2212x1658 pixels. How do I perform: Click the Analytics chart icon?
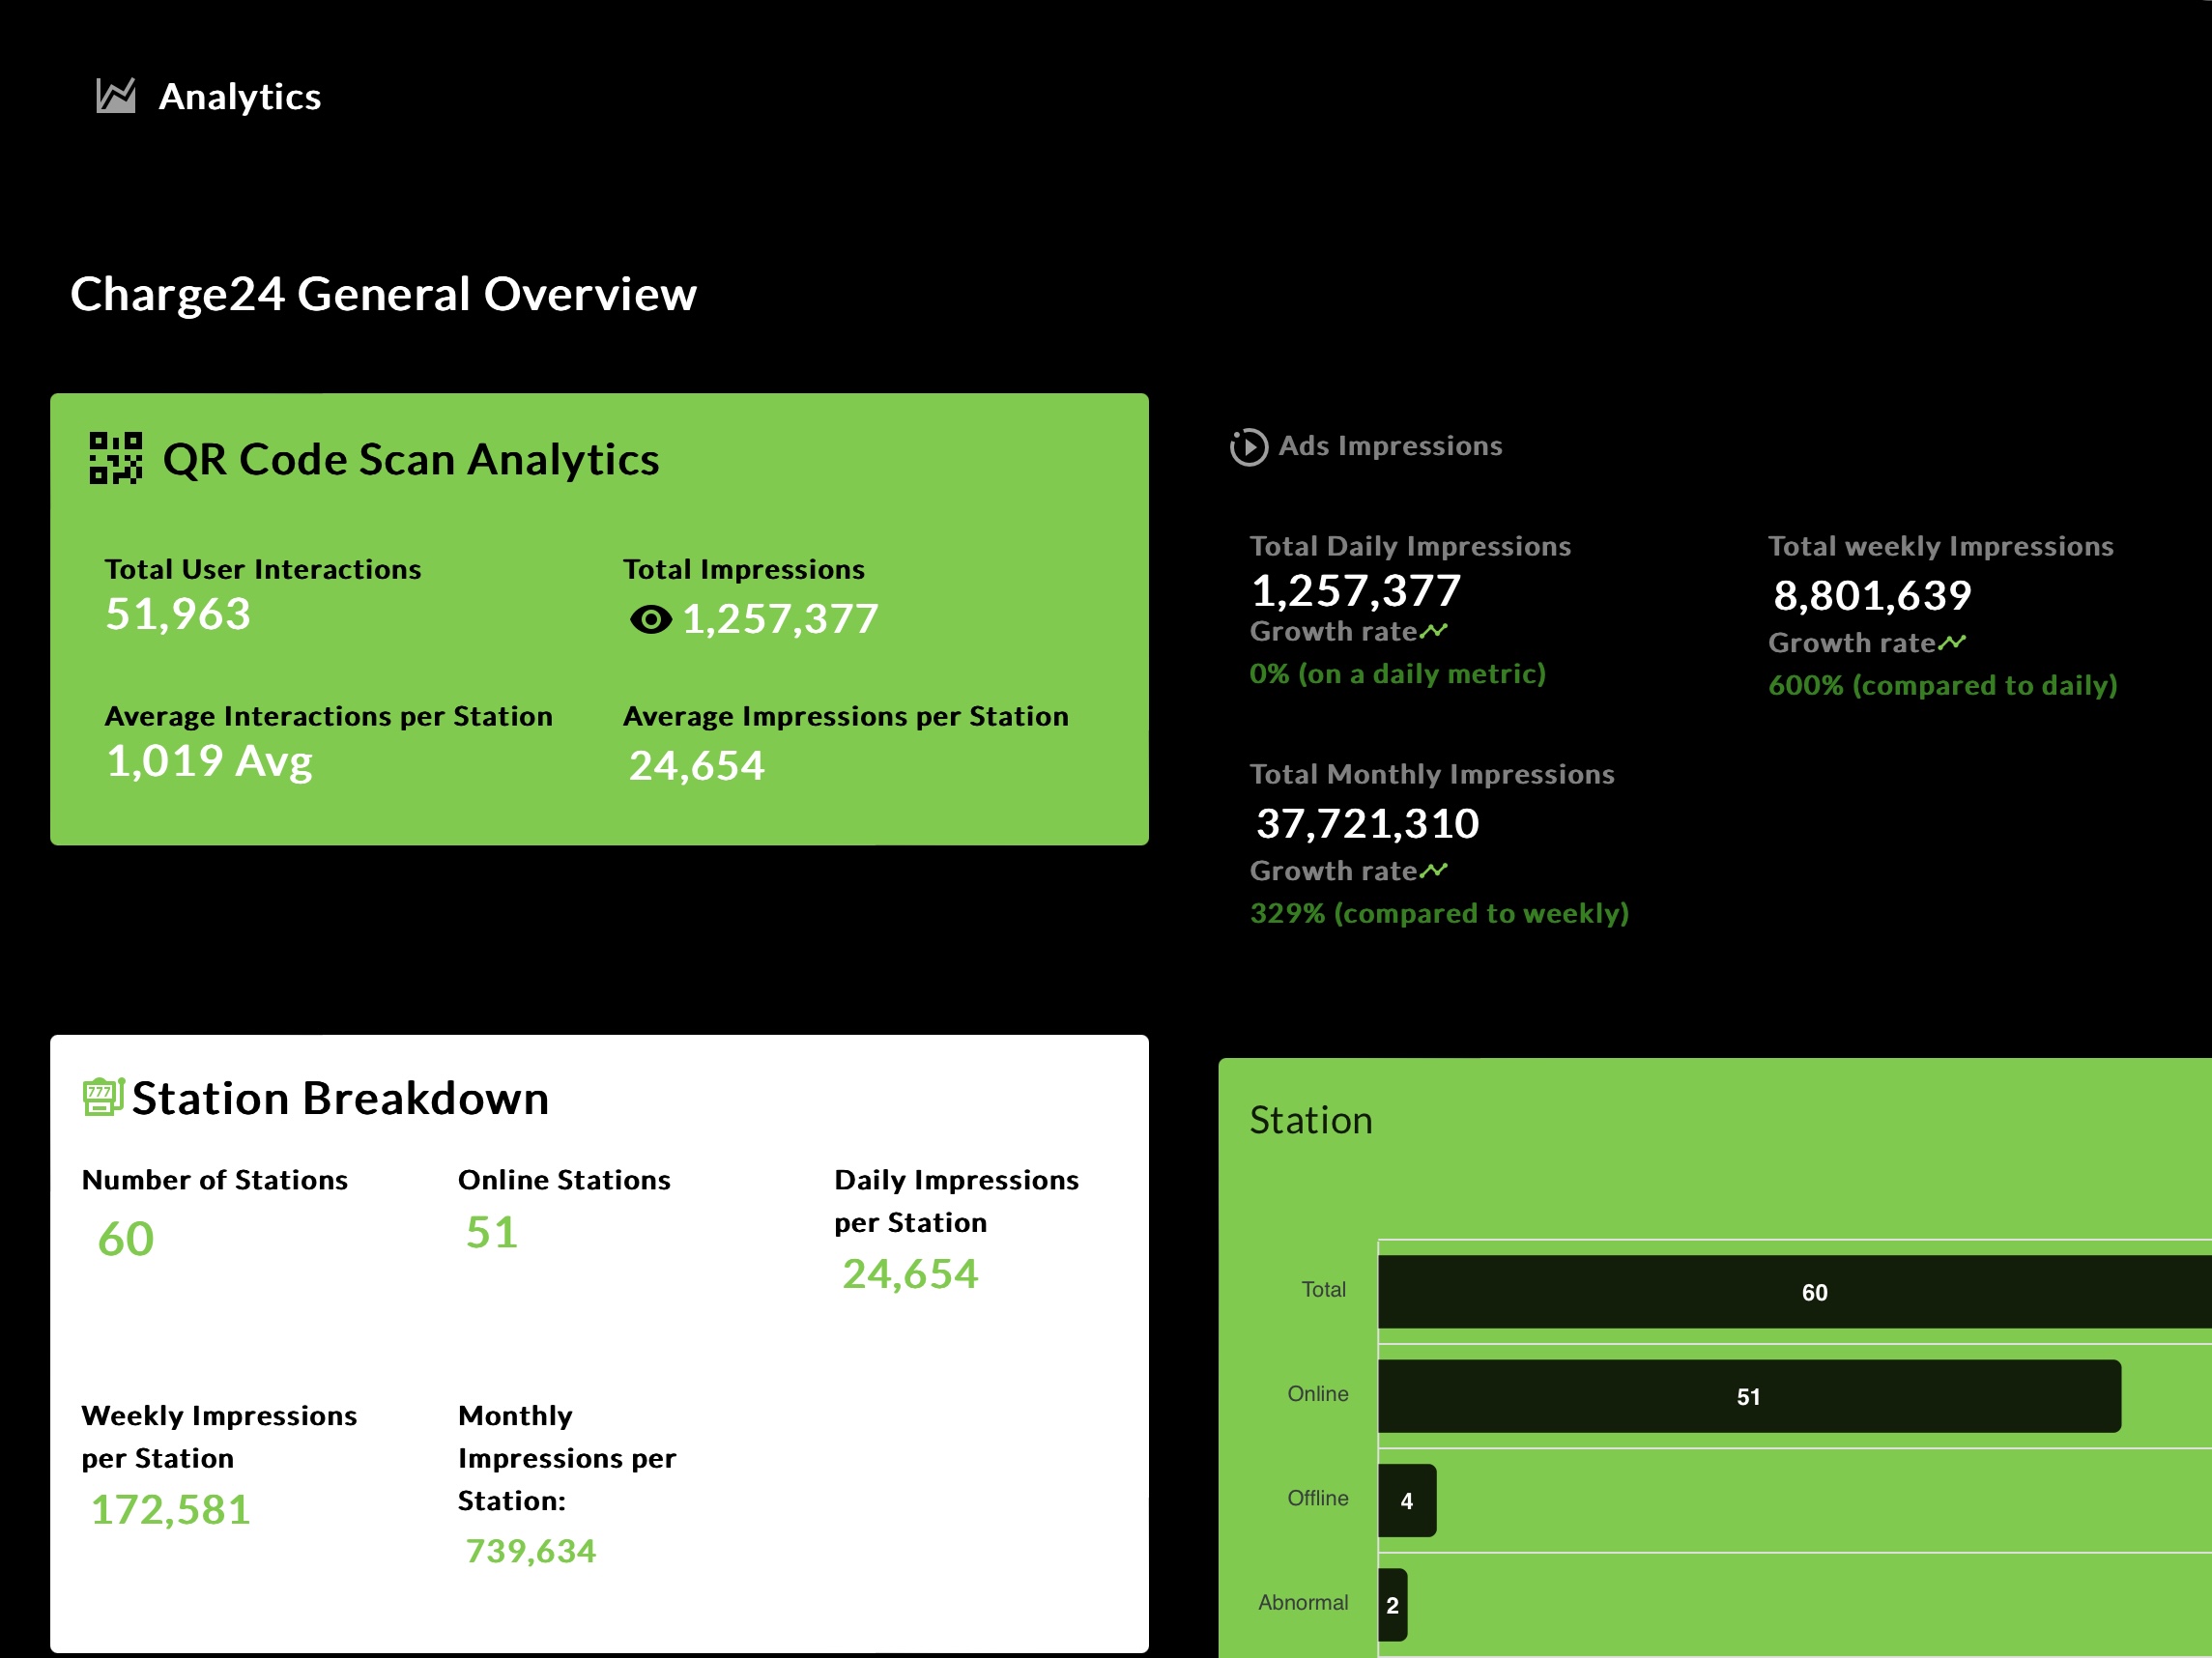(116, 96)
